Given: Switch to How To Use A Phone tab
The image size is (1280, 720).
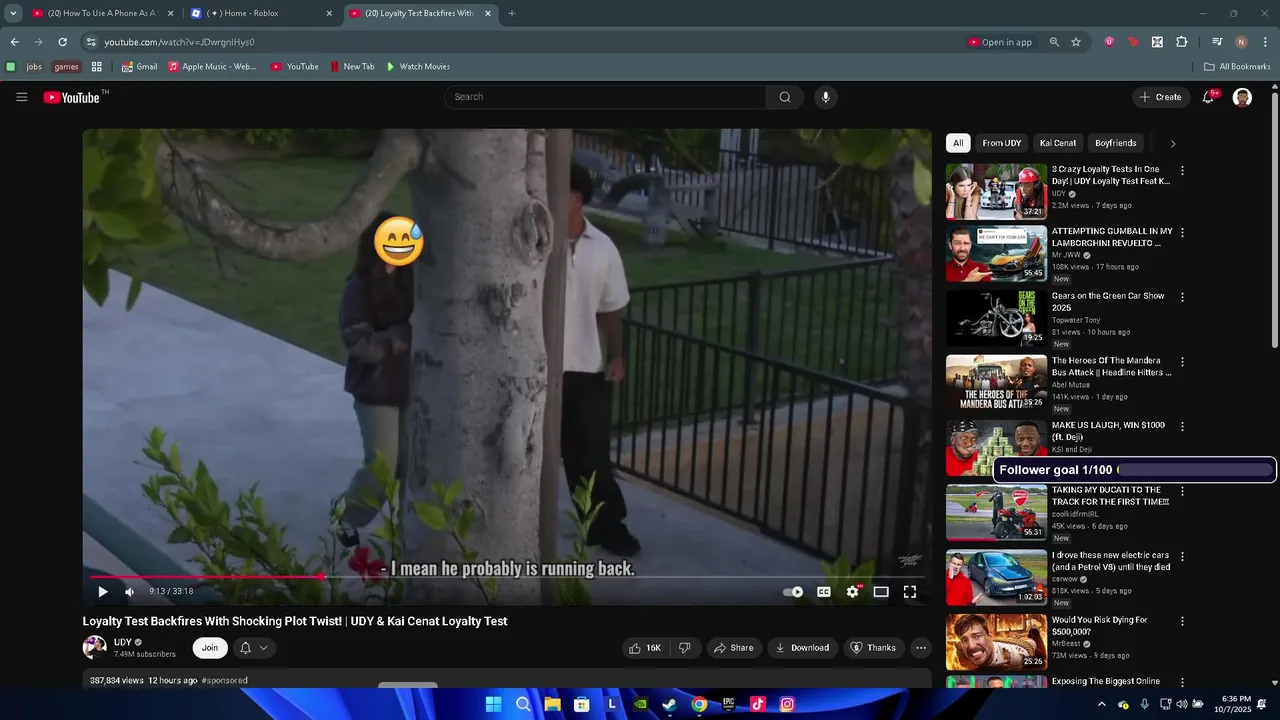Looking at the screenshot, I should point(103,13).
